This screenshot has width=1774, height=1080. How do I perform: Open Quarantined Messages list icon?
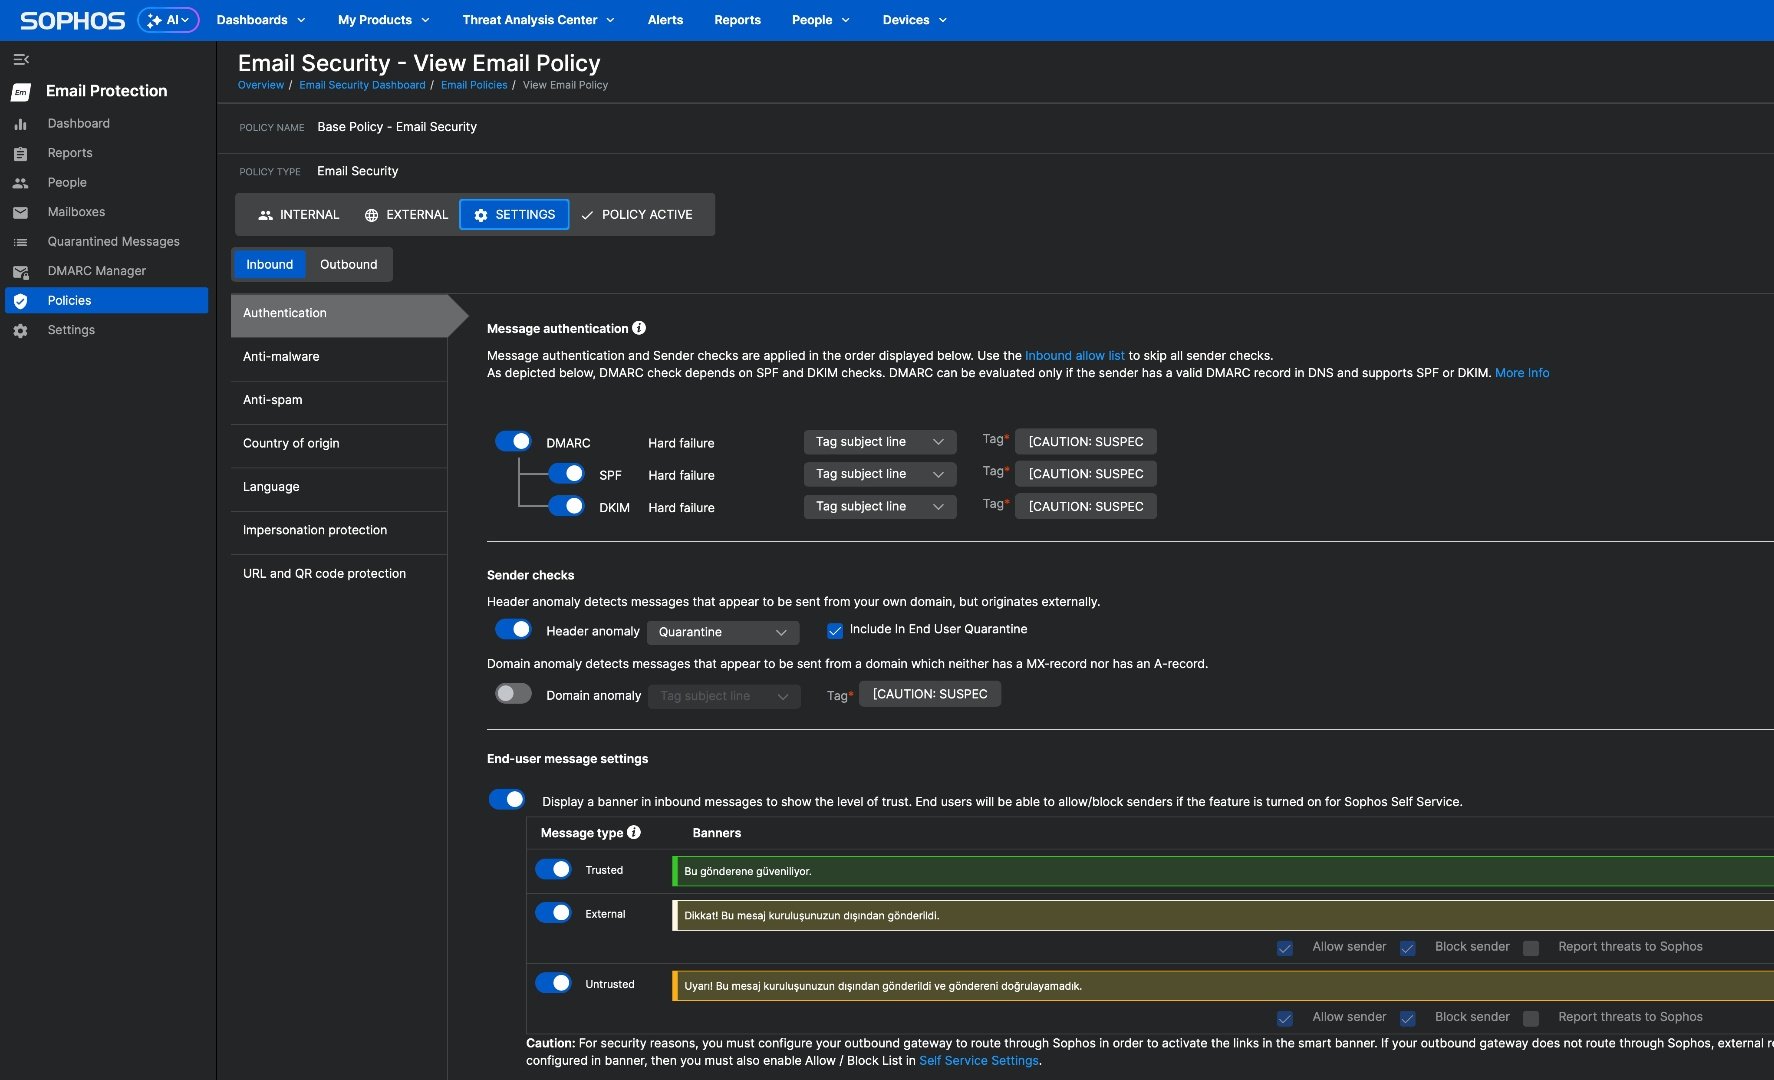pos(20,242)
